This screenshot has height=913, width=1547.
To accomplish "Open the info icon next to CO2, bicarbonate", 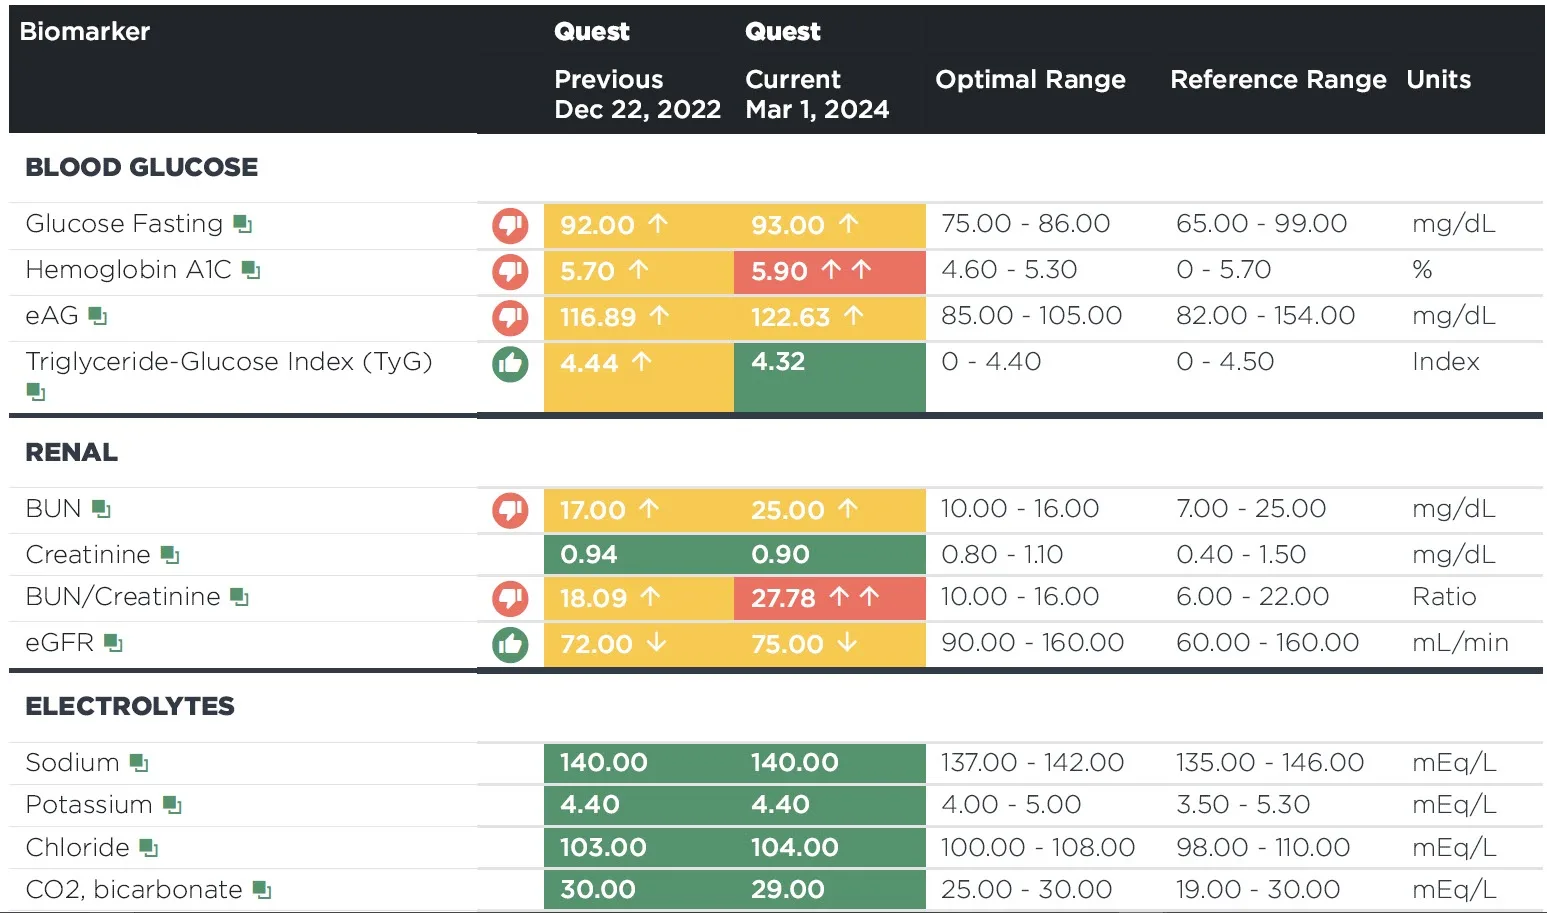I will coord(262,889).
